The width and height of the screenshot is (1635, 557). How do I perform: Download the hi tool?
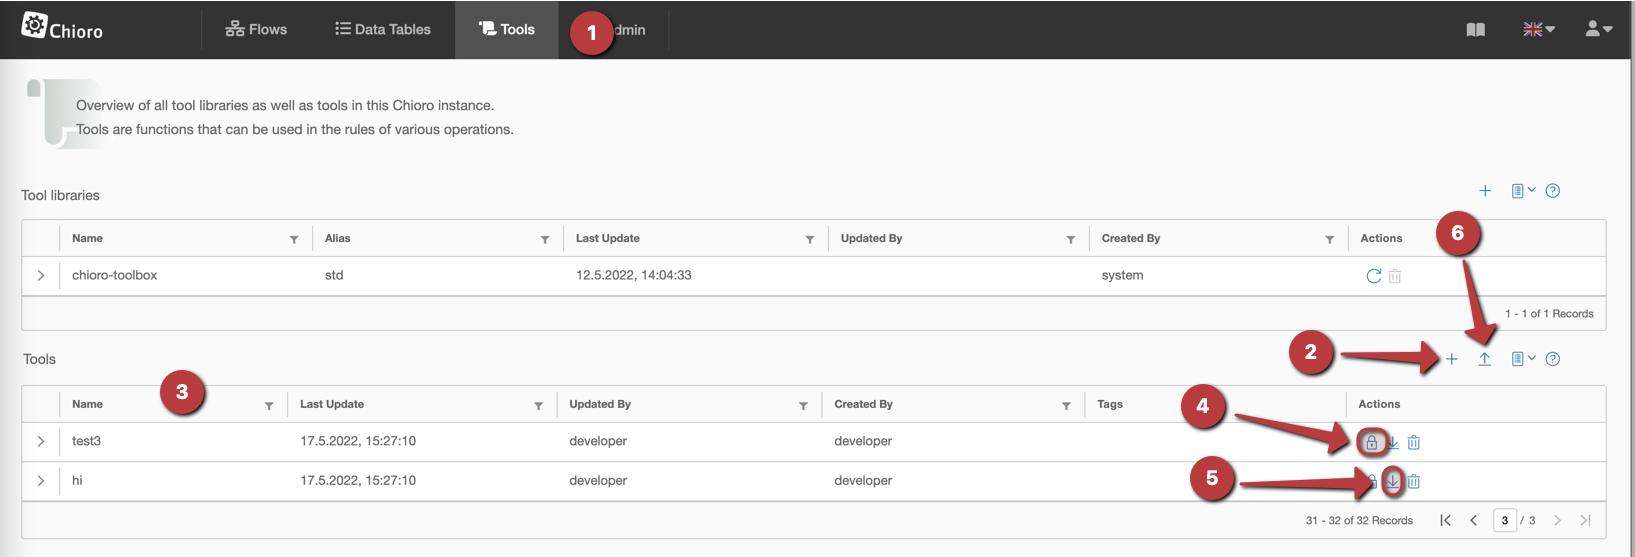(1392, 481)
